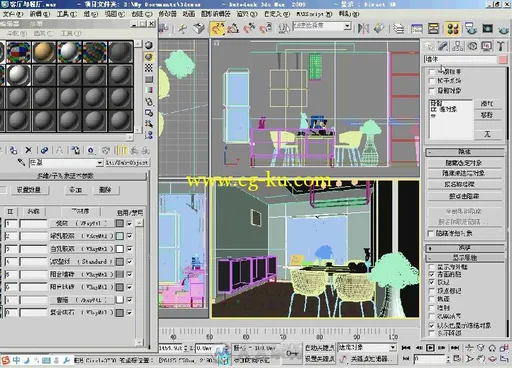Viewport: 512px width, 368px height.
Task: Toggle the first checkbox under Display Properties
Action: 432,267
